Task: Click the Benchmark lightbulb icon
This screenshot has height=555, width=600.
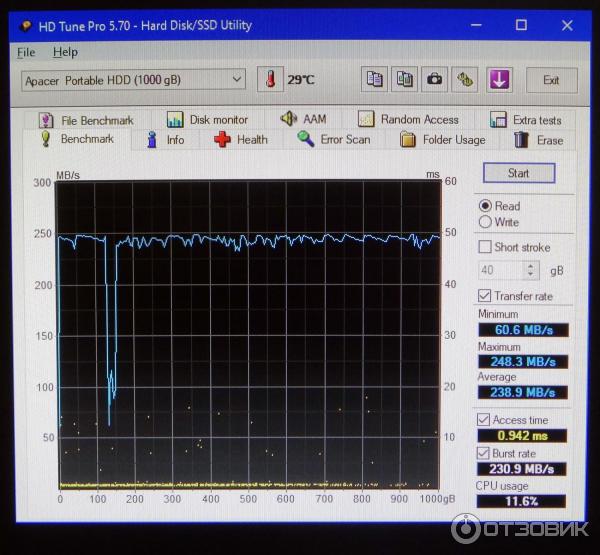Action: (46, 139)
